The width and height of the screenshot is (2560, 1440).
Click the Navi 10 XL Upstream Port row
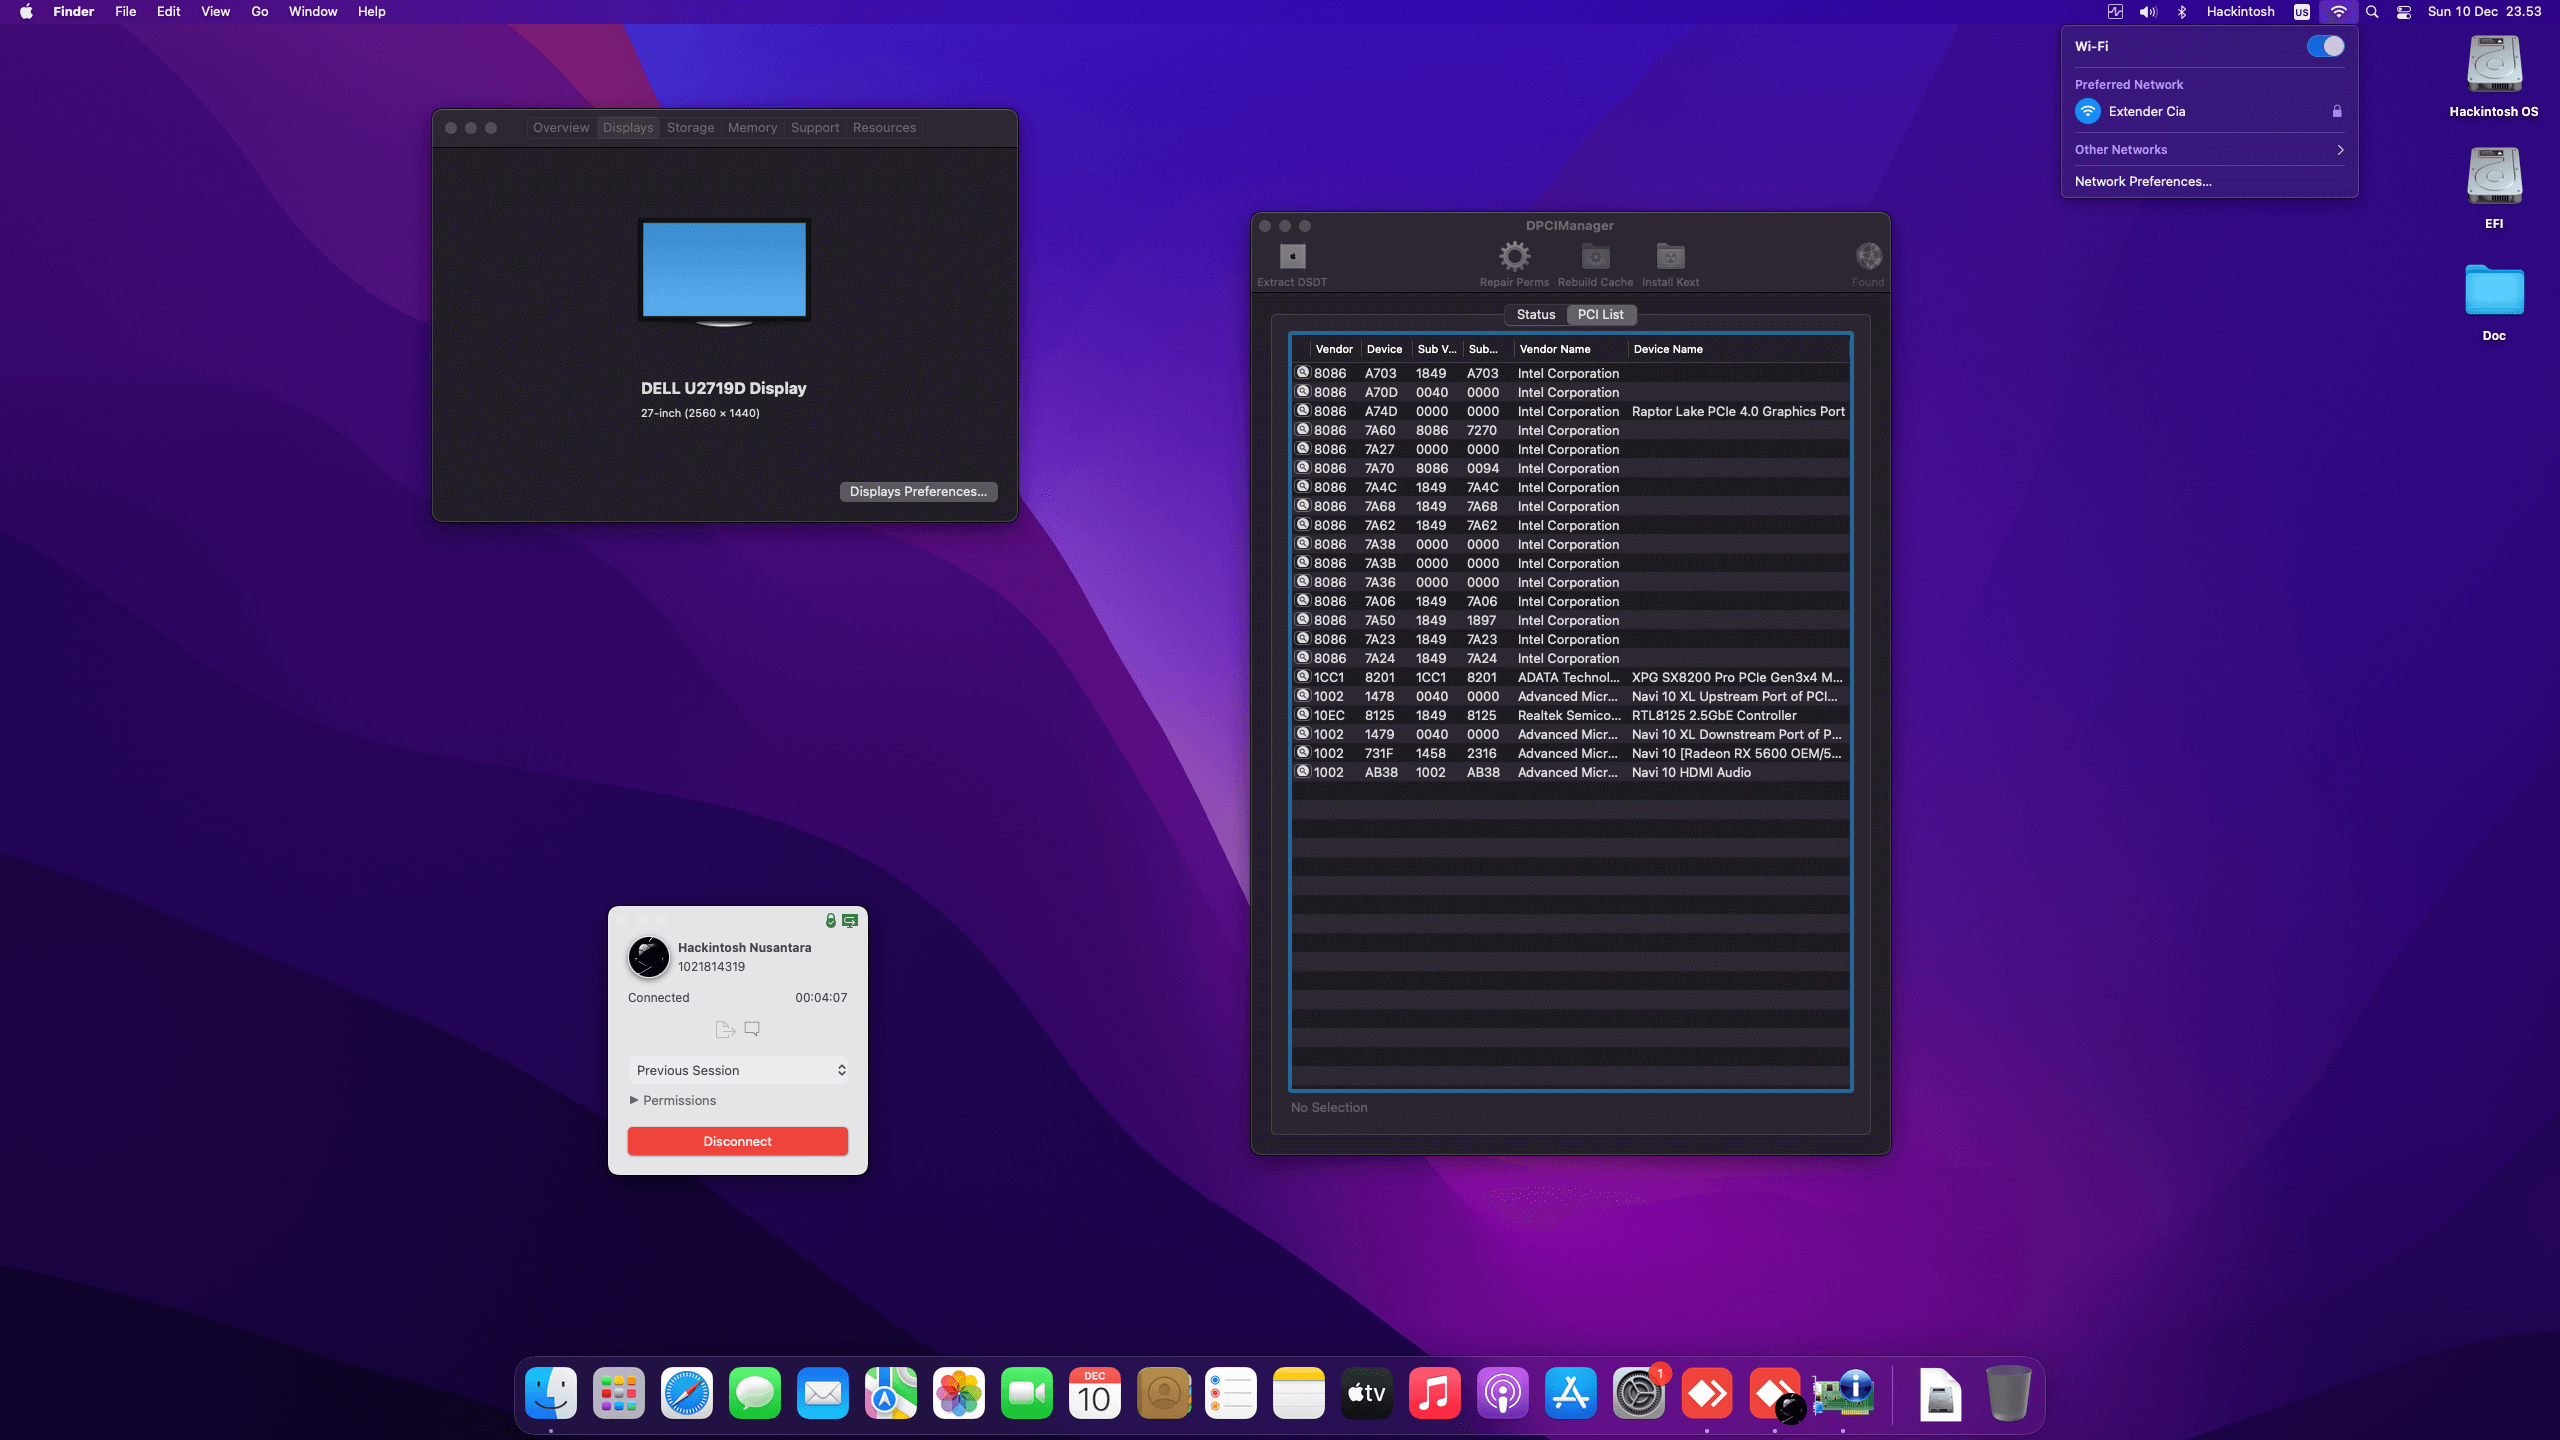coord(1570,696)
